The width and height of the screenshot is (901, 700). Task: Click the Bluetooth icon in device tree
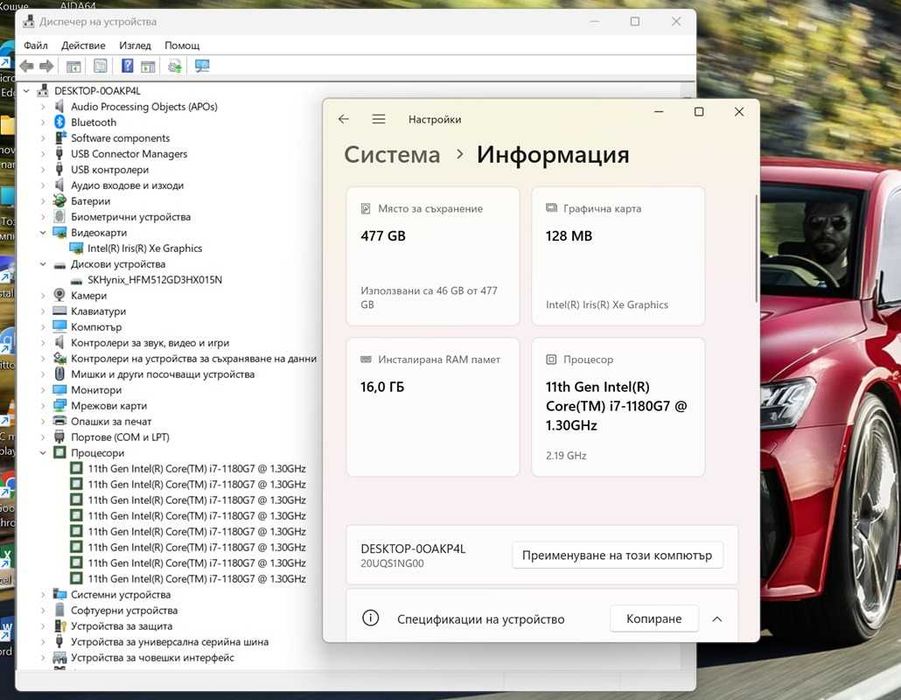pos(60,122)
